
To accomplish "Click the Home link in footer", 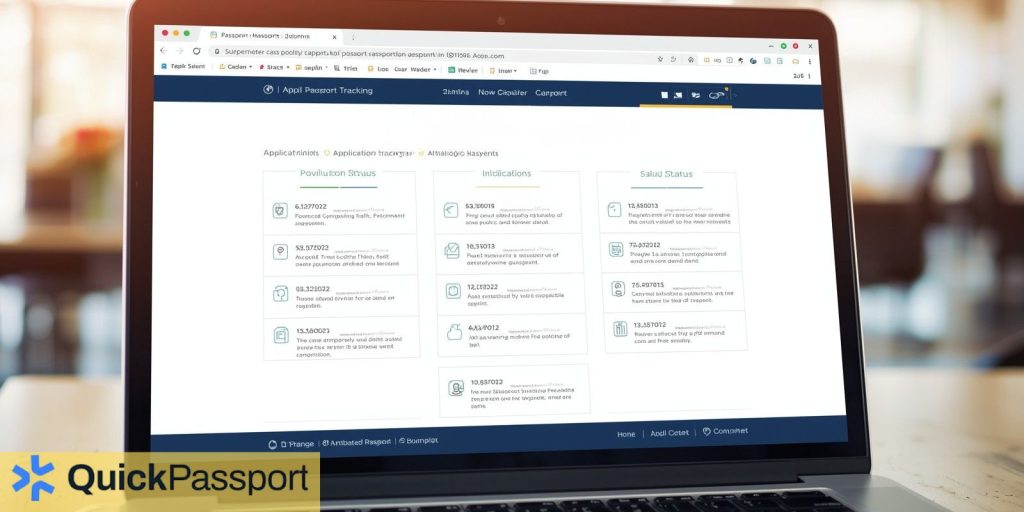I will coord(626,434).
